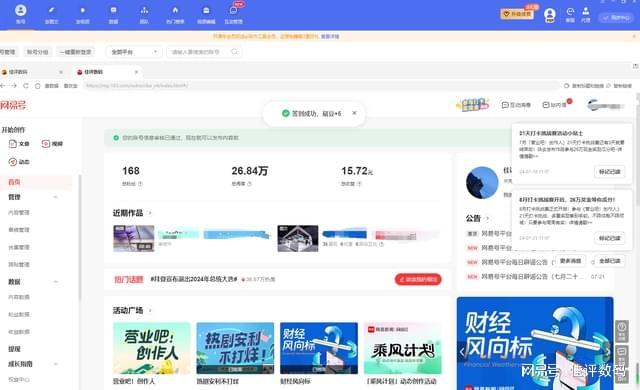640x390 pixels.
Task: Click the left sidebar vertical scrollbar
Action: 80,239
